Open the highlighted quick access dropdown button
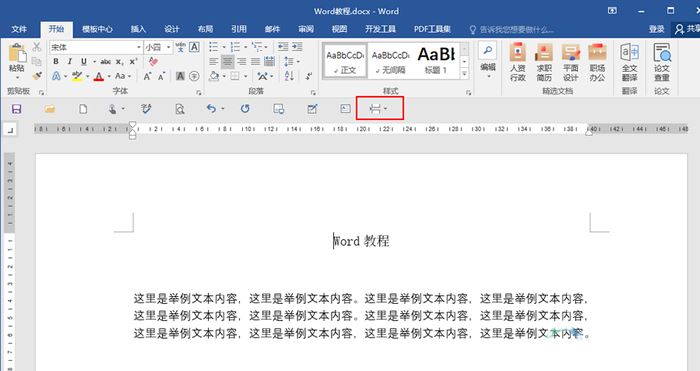Screen dimensions: 700x371 (x=379, y=108)
